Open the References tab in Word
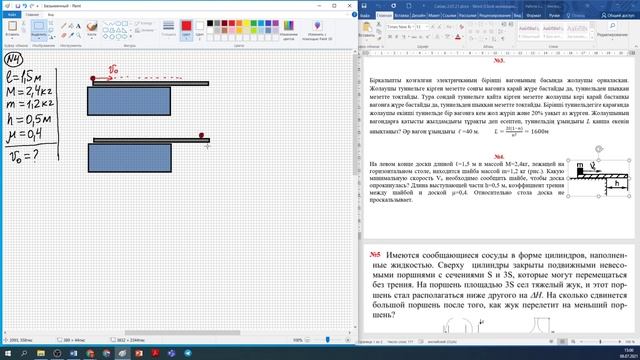 click(x=449, y=16)
